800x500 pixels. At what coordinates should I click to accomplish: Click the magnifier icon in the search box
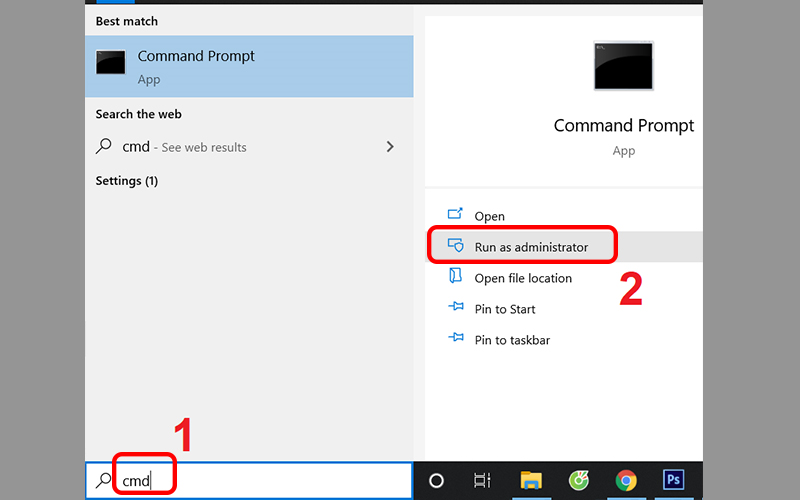coord(103,481)
